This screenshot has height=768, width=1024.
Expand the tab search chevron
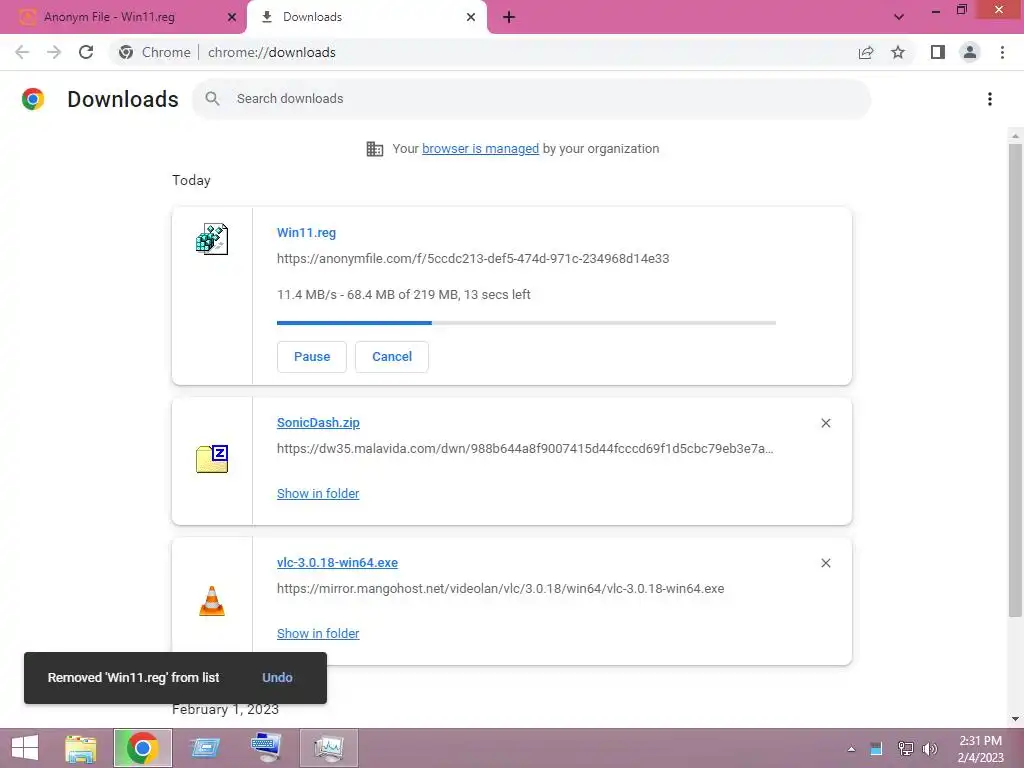(899, 17)
